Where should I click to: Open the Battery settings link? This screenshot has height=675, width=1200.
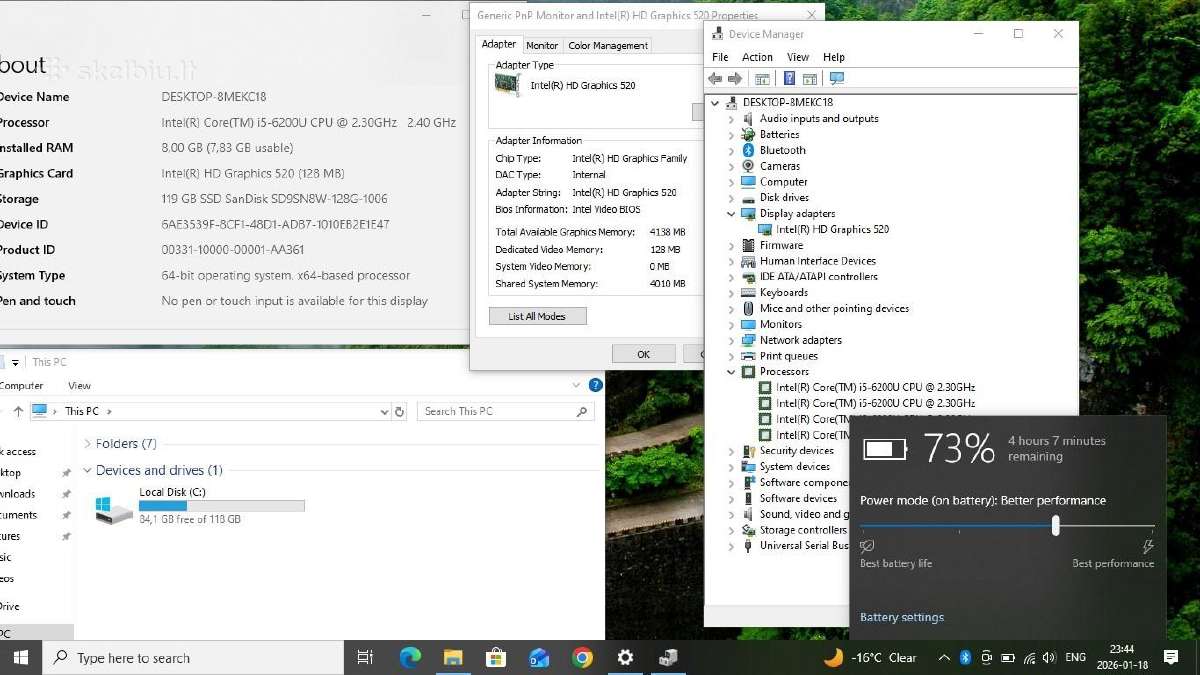(x=902, y=618)
